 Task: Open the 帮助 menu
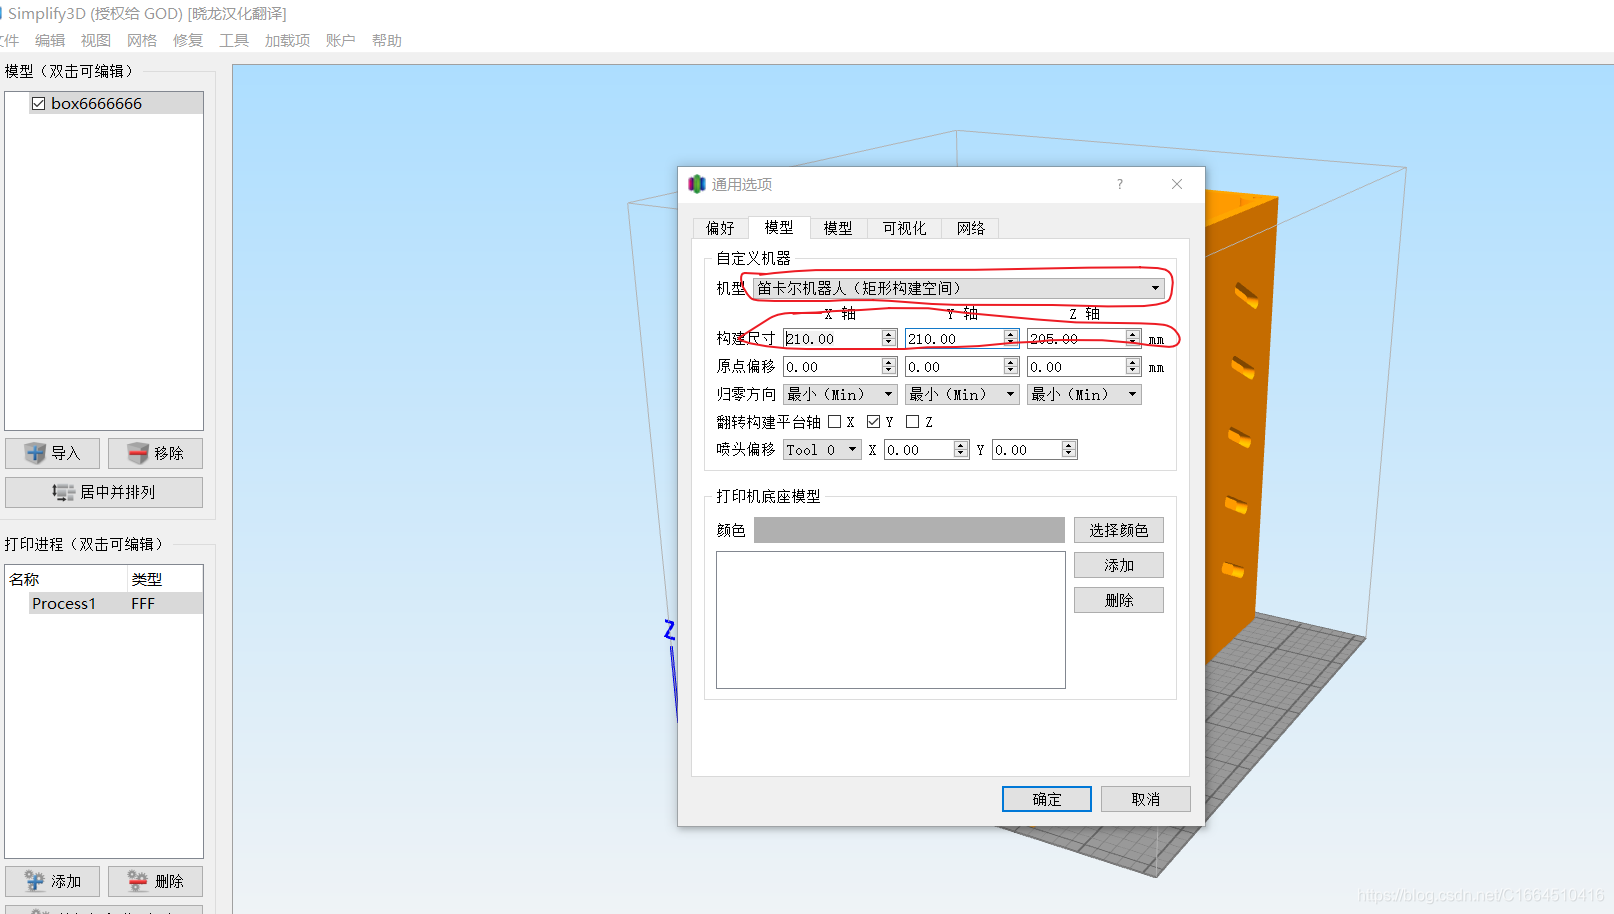386,40
